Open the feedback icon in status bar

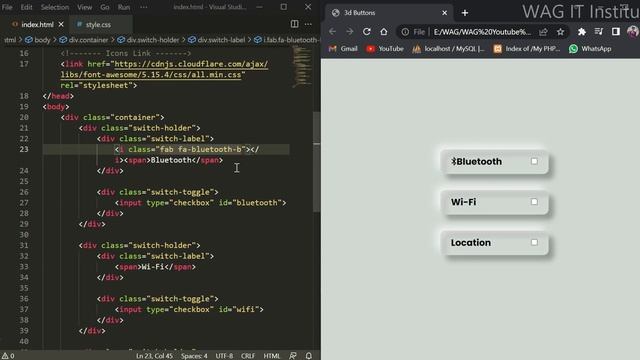coord(293,356)
